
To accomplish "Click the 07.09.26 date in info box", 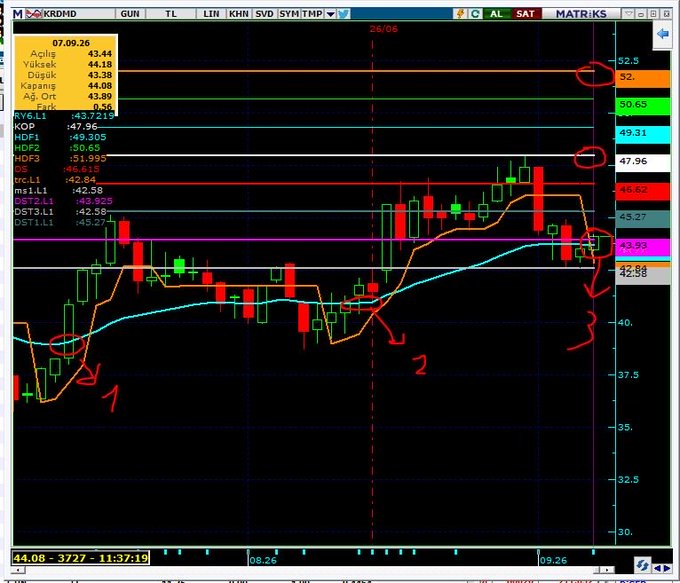I will [71, 43].
